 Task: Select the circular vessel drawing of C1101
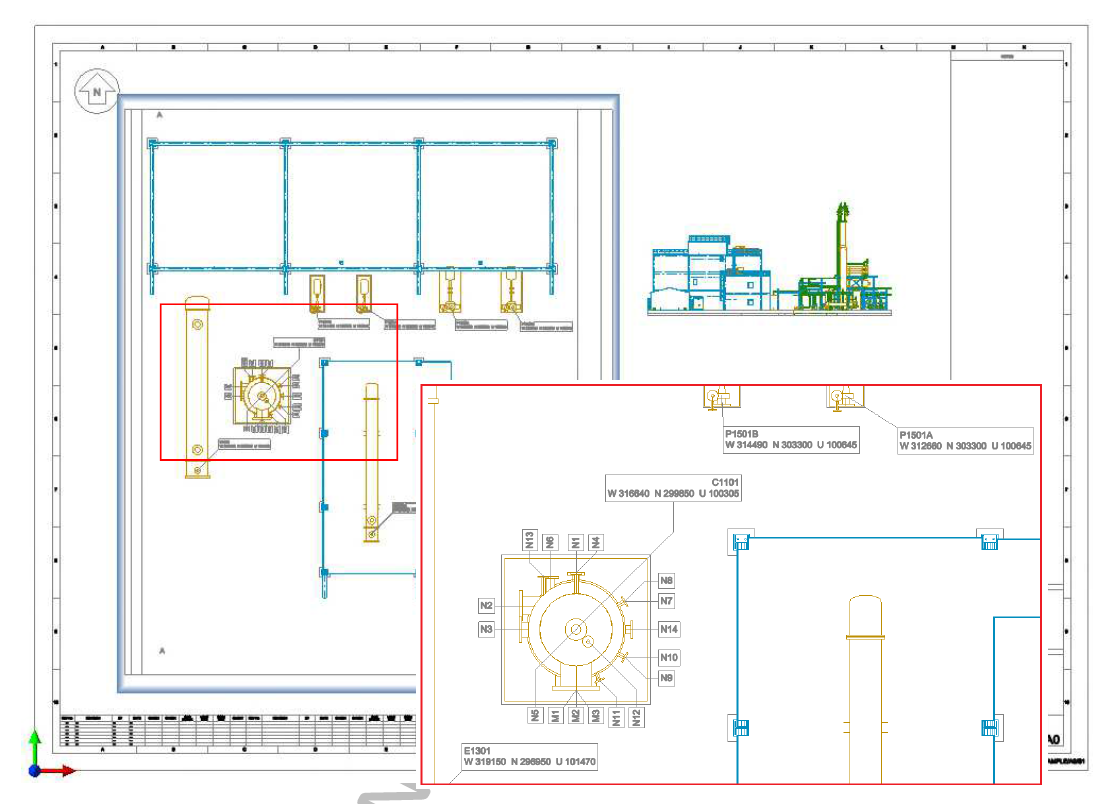pyautogui.click(x=577, y=627)
